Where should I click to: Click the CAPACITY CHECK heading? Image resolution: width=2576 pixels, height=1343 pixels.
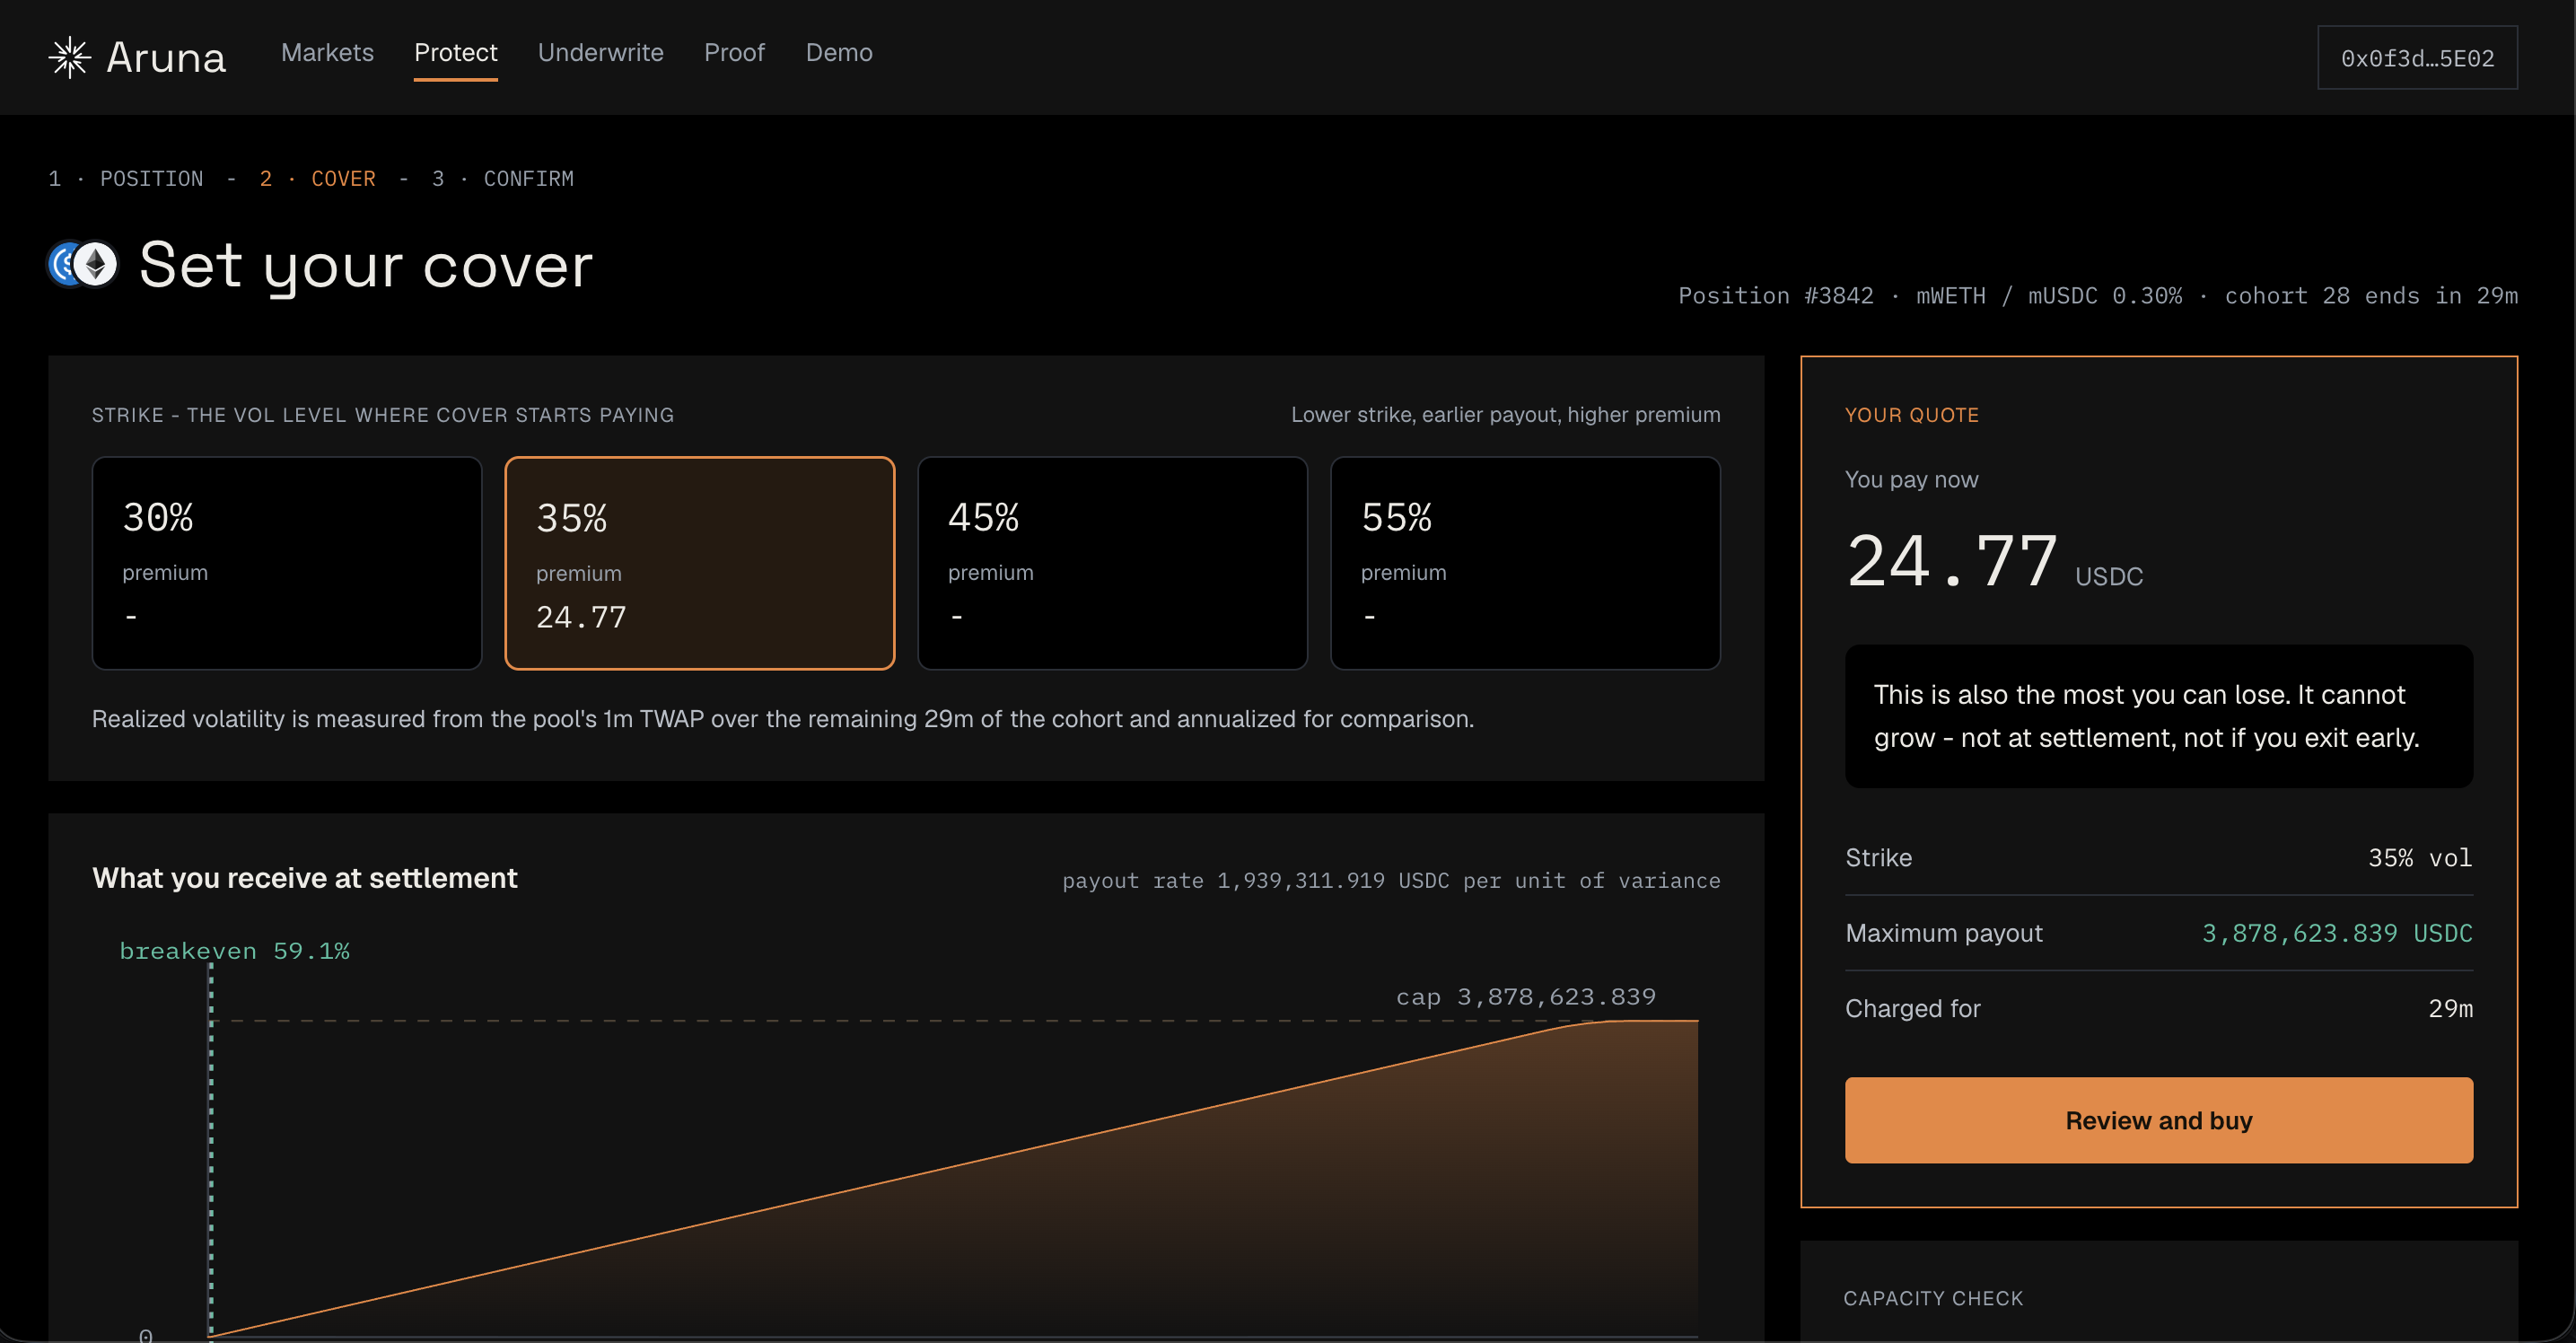point(1933,1298)
